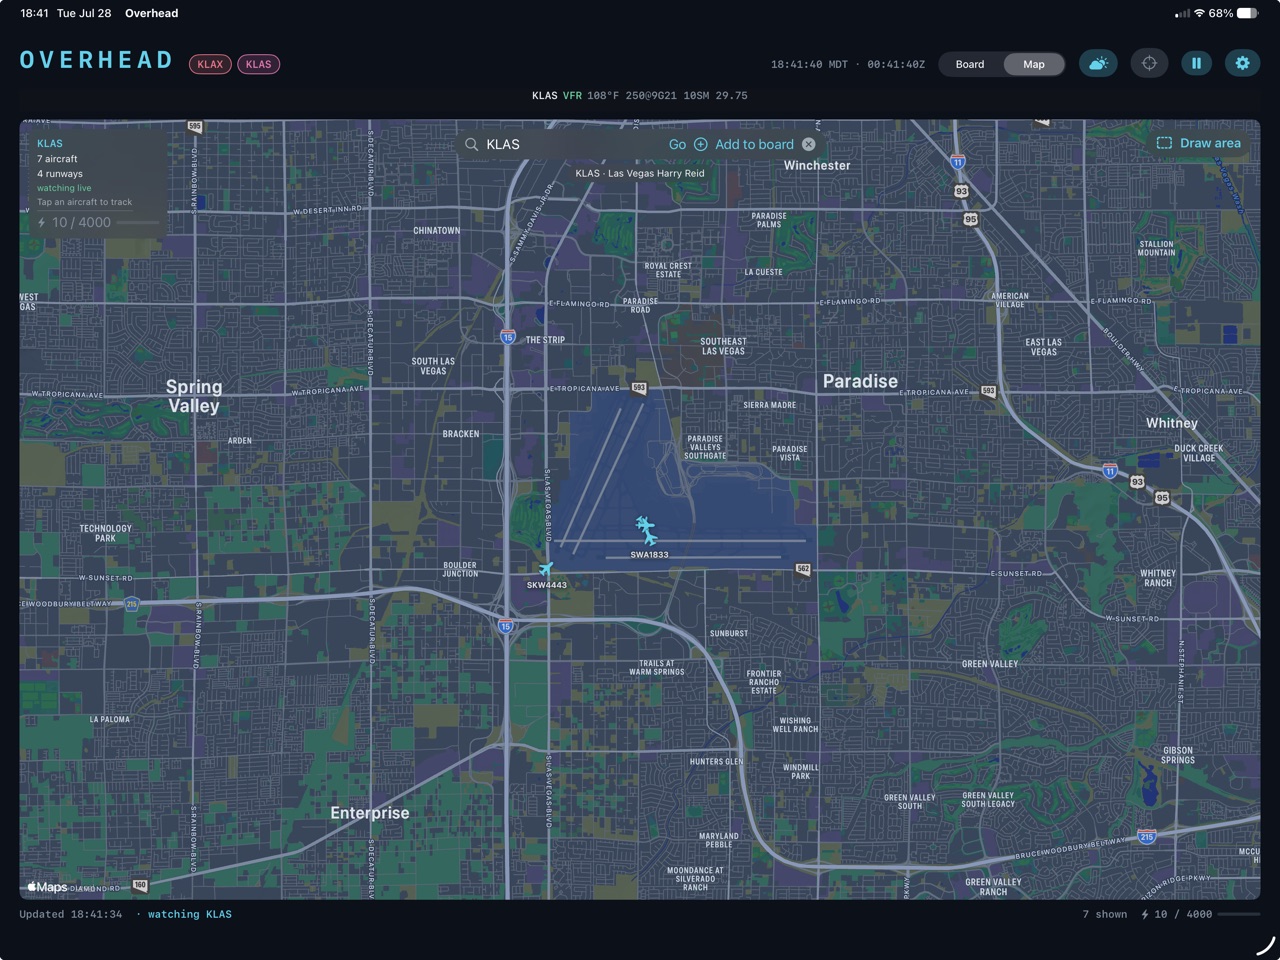Tap the route 562 shield on Sunset
Screen dimensions: 1280x960
(803, 569)
